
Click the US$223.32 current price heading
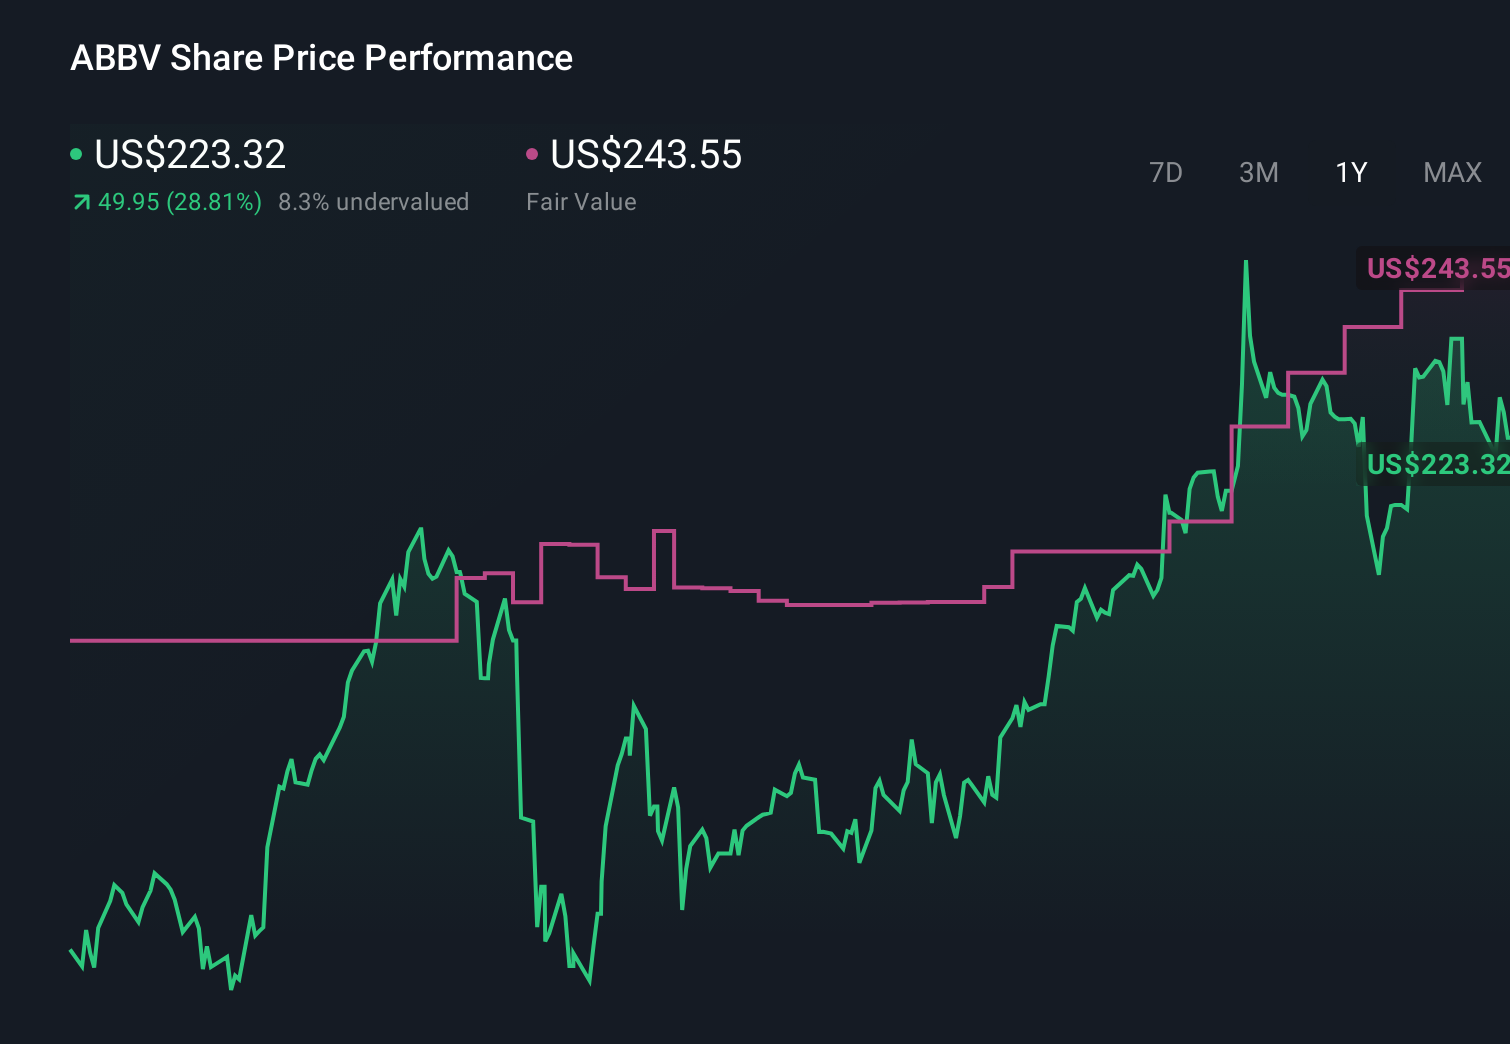189,155
